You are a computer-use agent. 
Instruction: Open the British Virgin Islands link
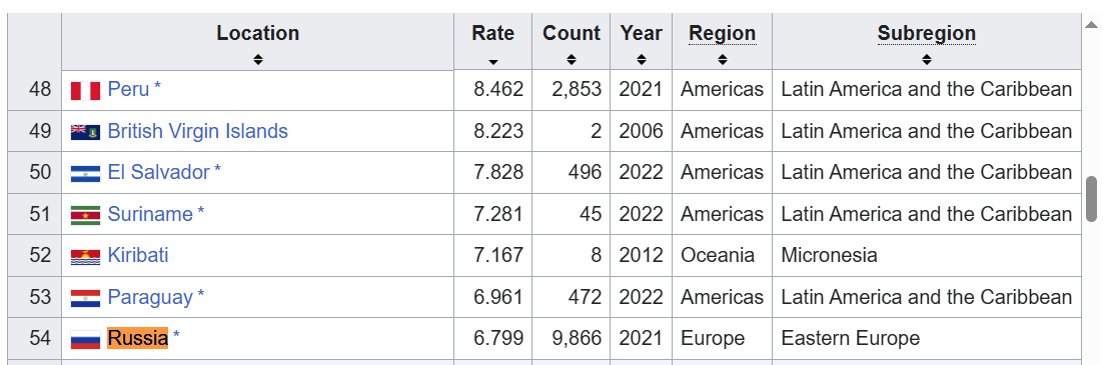pos(197,132)
